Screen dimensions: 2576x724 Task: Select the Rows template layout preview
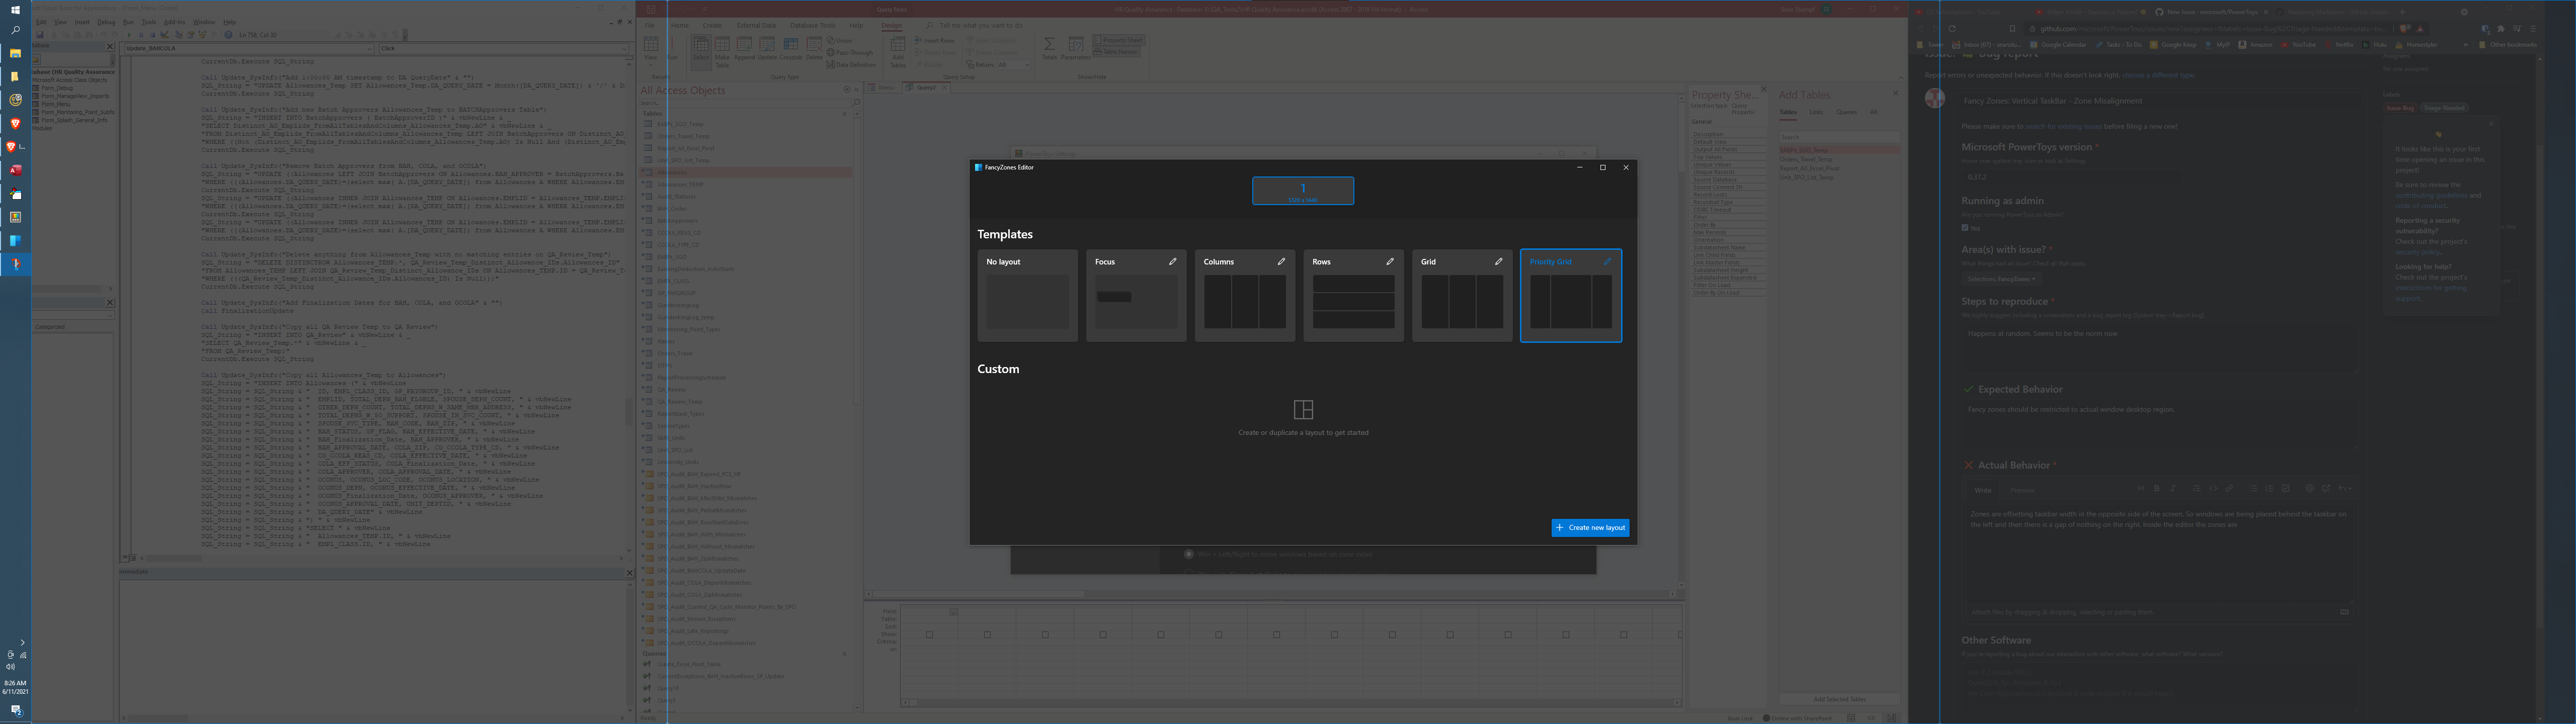point(1353,301)
